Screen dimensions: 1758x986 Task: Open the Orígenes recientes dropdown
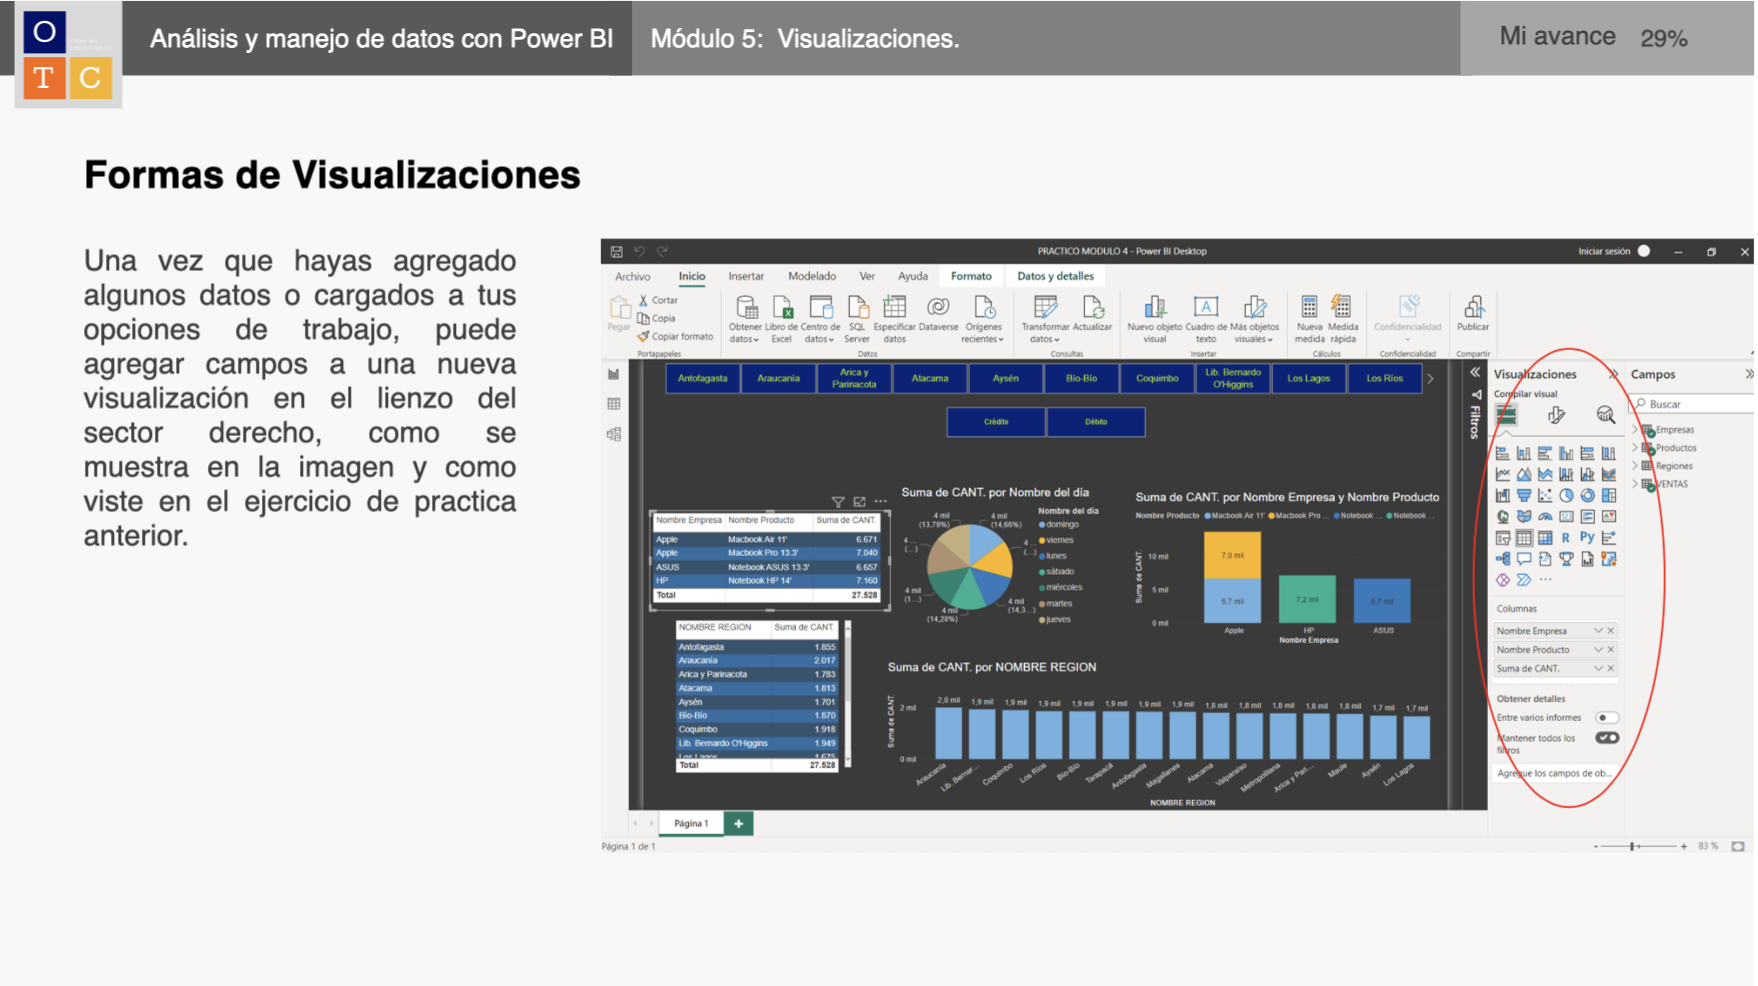point(983,319)
